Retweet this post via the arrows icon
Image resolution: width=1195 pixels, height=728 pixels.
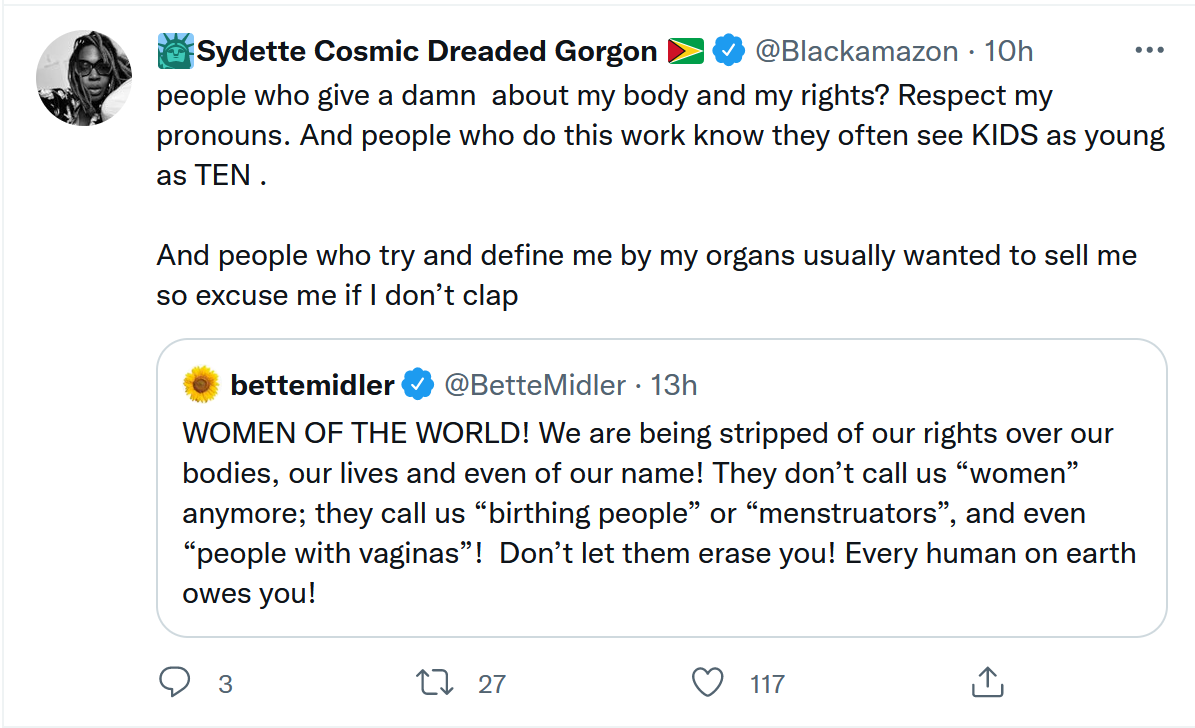tap(435, 683)
